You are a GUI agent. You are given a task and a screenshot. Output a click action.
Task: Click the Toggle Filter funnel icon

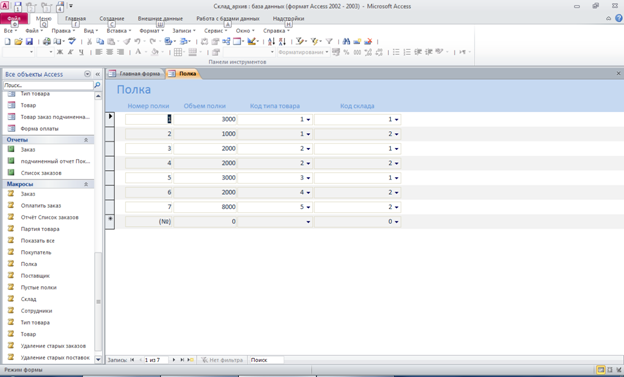coord(329,41)
